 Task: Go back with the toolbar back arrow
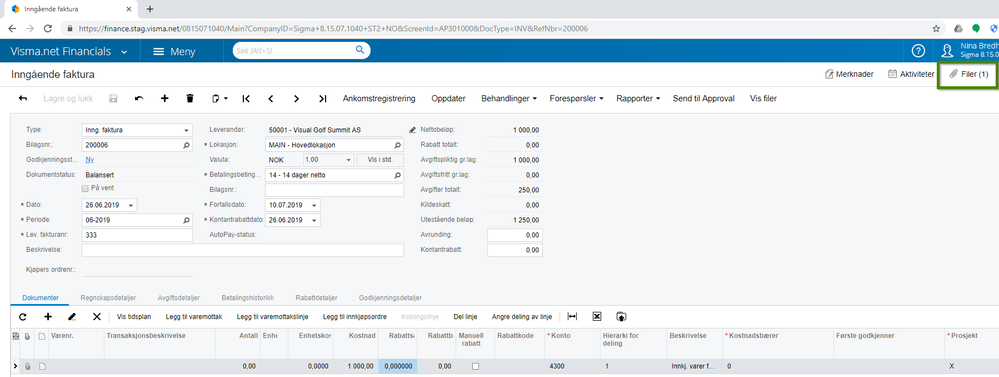[x=23, y=99]
